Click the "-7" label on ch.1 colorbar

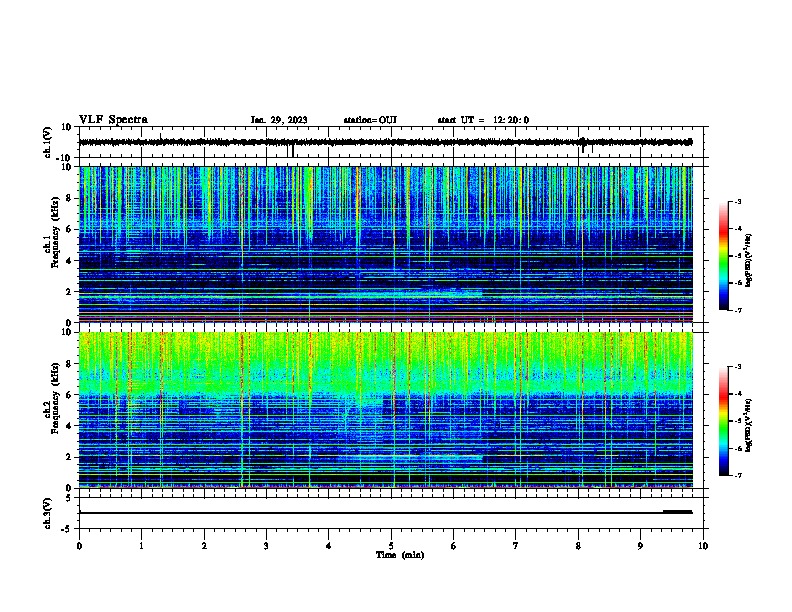tap(738, 310)
